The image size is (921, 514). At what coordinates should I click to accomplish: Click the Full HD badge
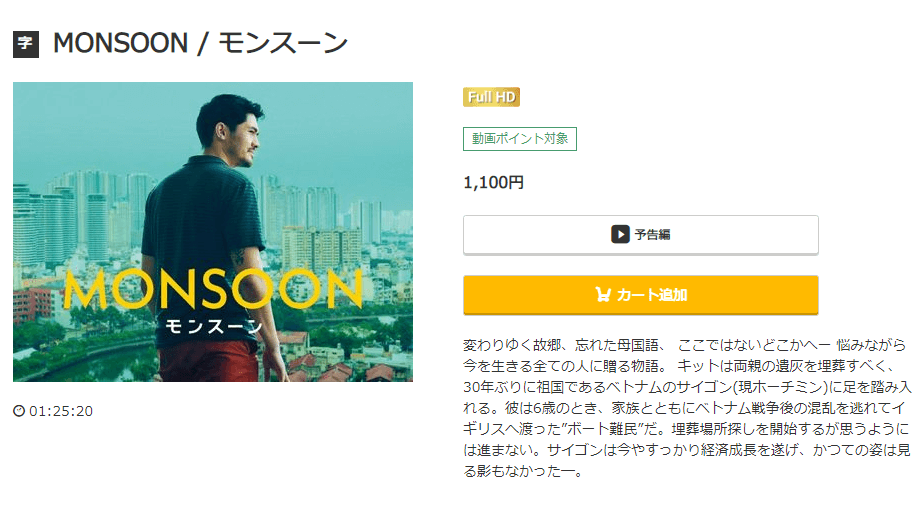click(x=491, y=97)
